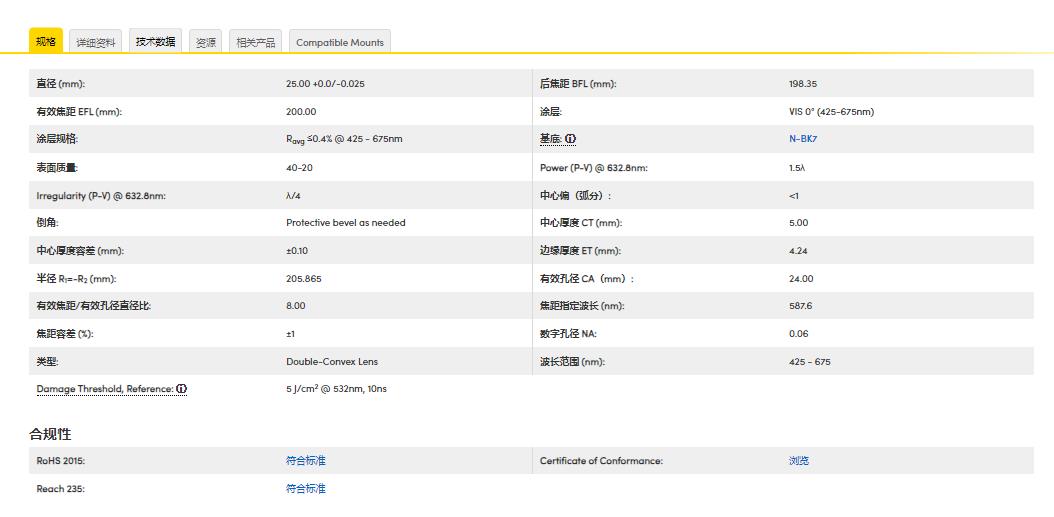
Task: Click the Double-Convex Lens type value
Action: click(x=332, y=362)
